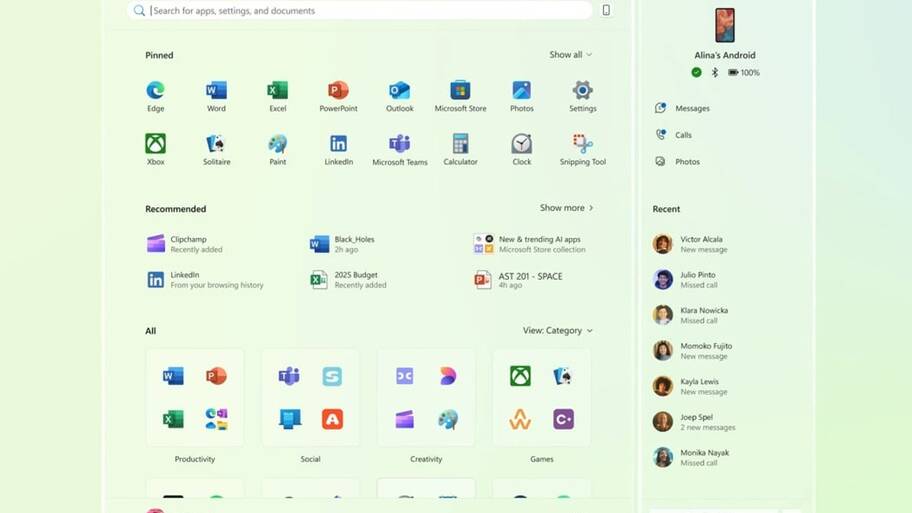Click the Bluetooth status icon
This screenshot has width=912, height=513.
715,72
